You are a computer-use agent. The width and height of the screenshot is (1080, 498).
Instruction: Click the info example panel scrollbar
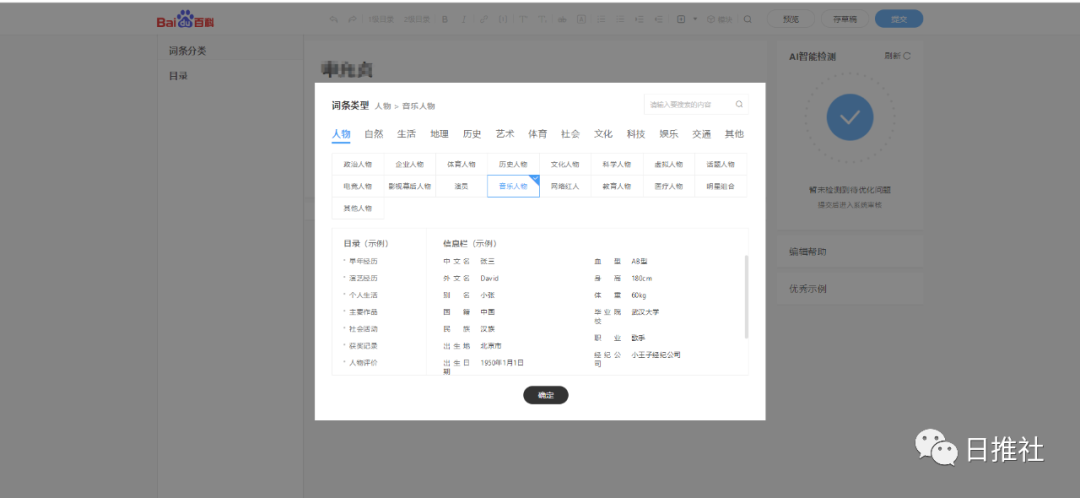pyautogui.click(x=745, y=297)
